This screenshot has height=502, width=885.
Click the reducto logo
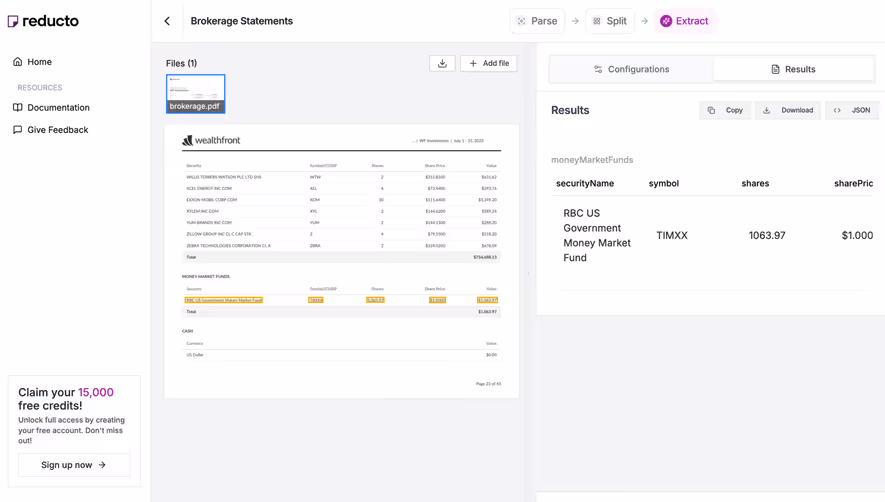(x=43, y=21)
